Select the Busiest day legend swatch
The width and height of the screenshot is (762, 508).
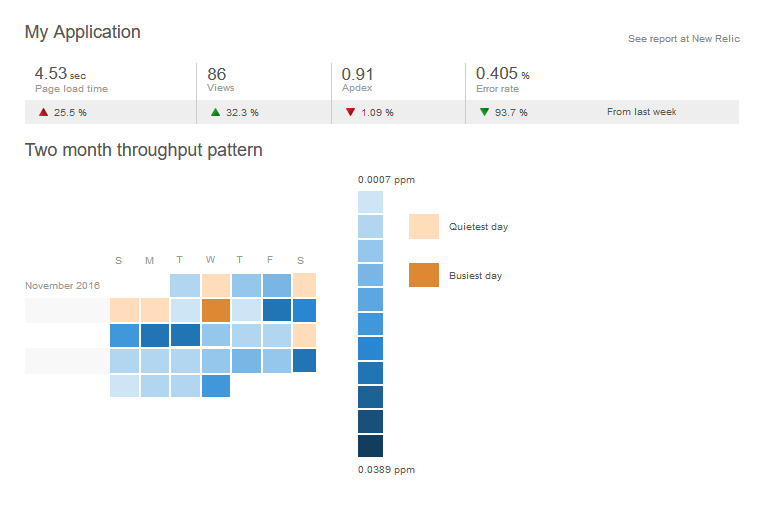pos(424,275)
